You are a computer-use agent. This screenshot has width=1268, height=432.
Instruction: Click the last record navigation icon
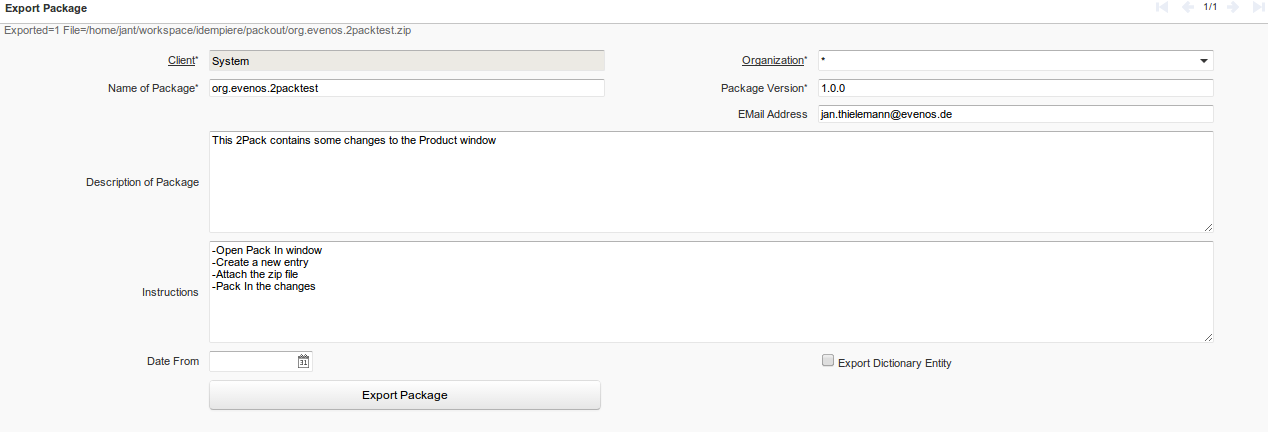1258,7
